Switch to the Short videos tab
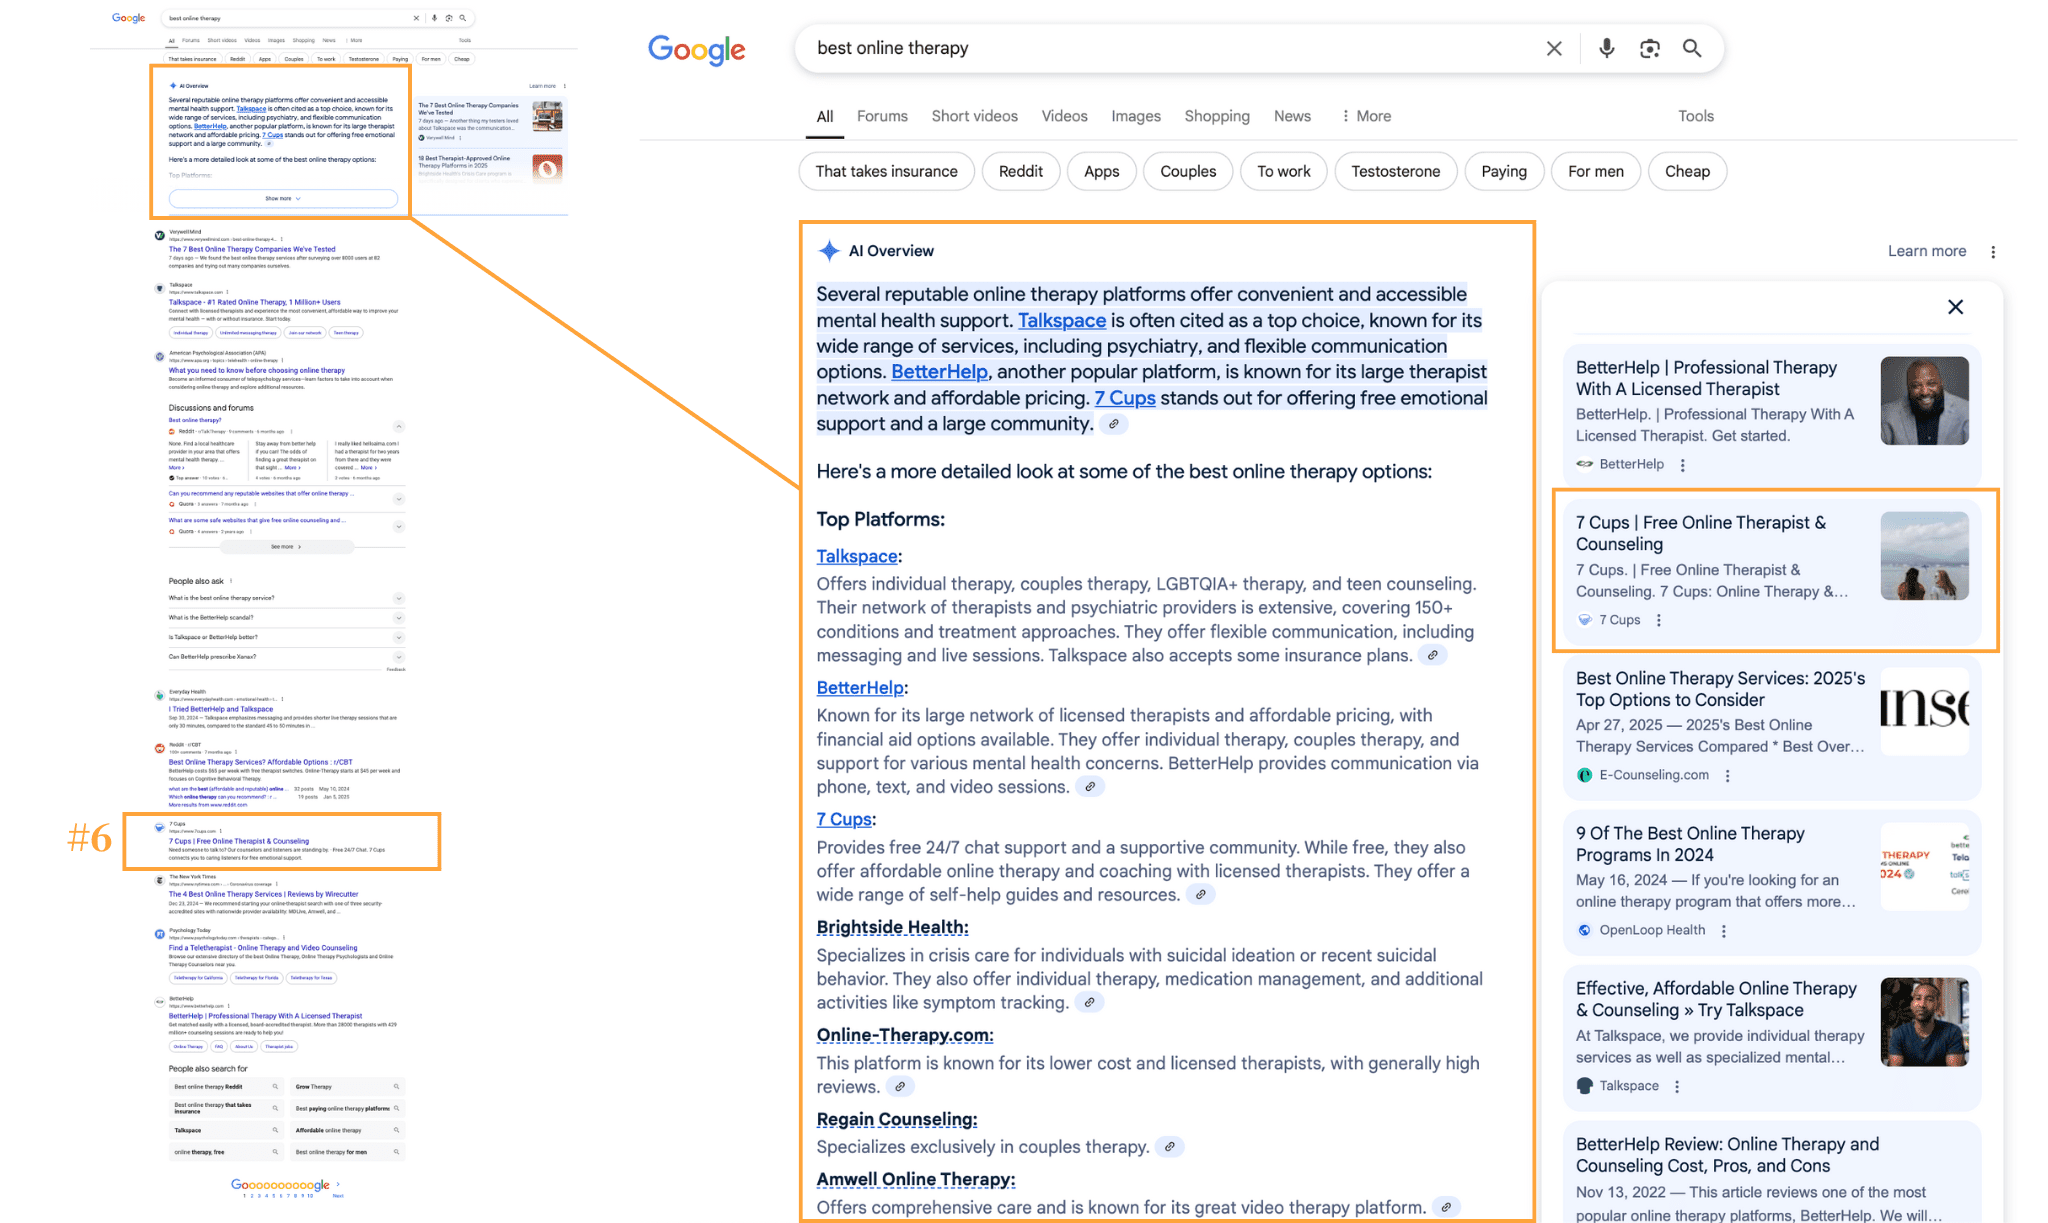 point(974,116)
